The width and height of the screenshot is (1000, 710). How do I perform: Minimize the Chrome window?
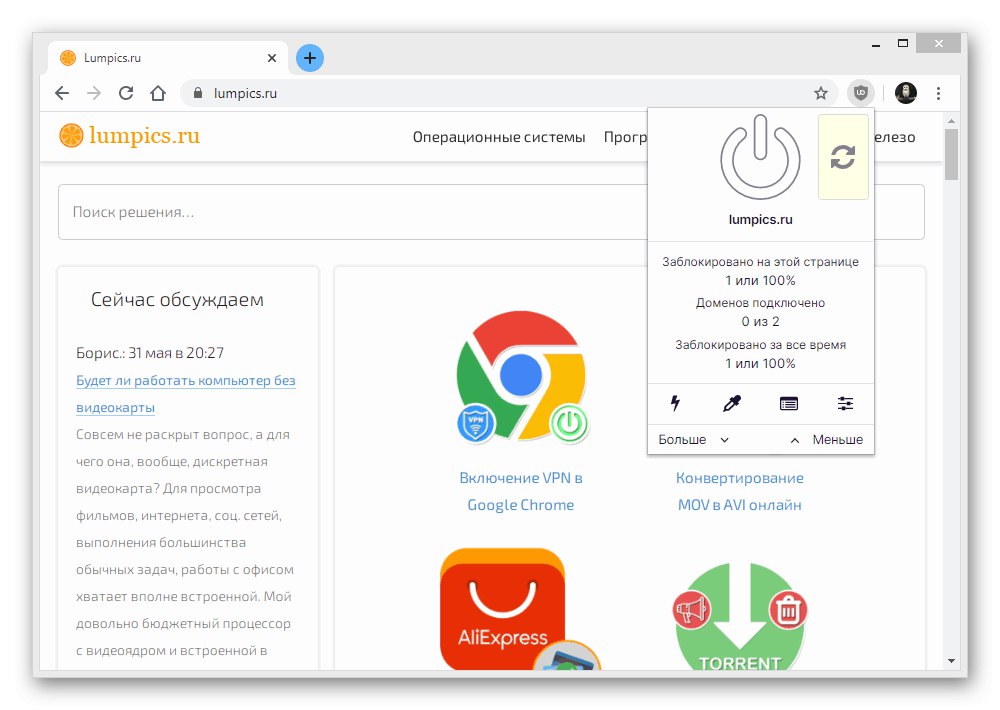click(876, 45)
